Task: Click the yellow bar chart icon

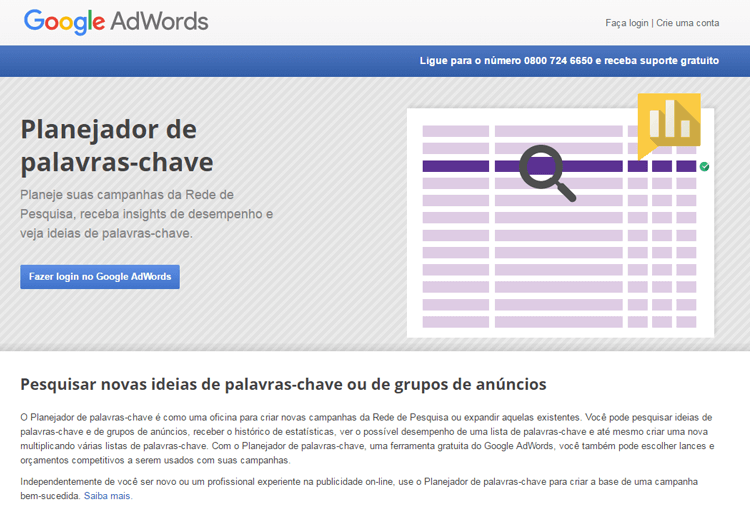Action: tap(670, 122)
